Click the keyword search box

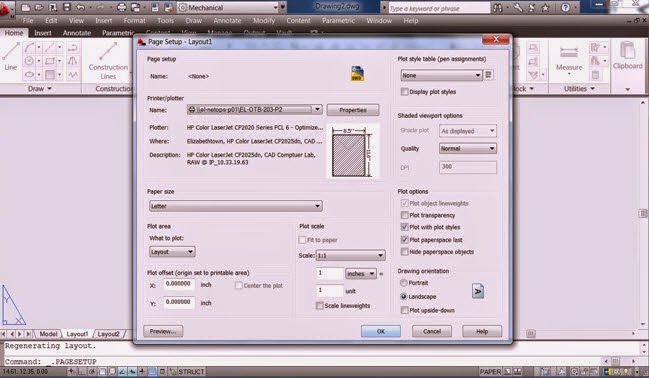(x=438, y=8)
